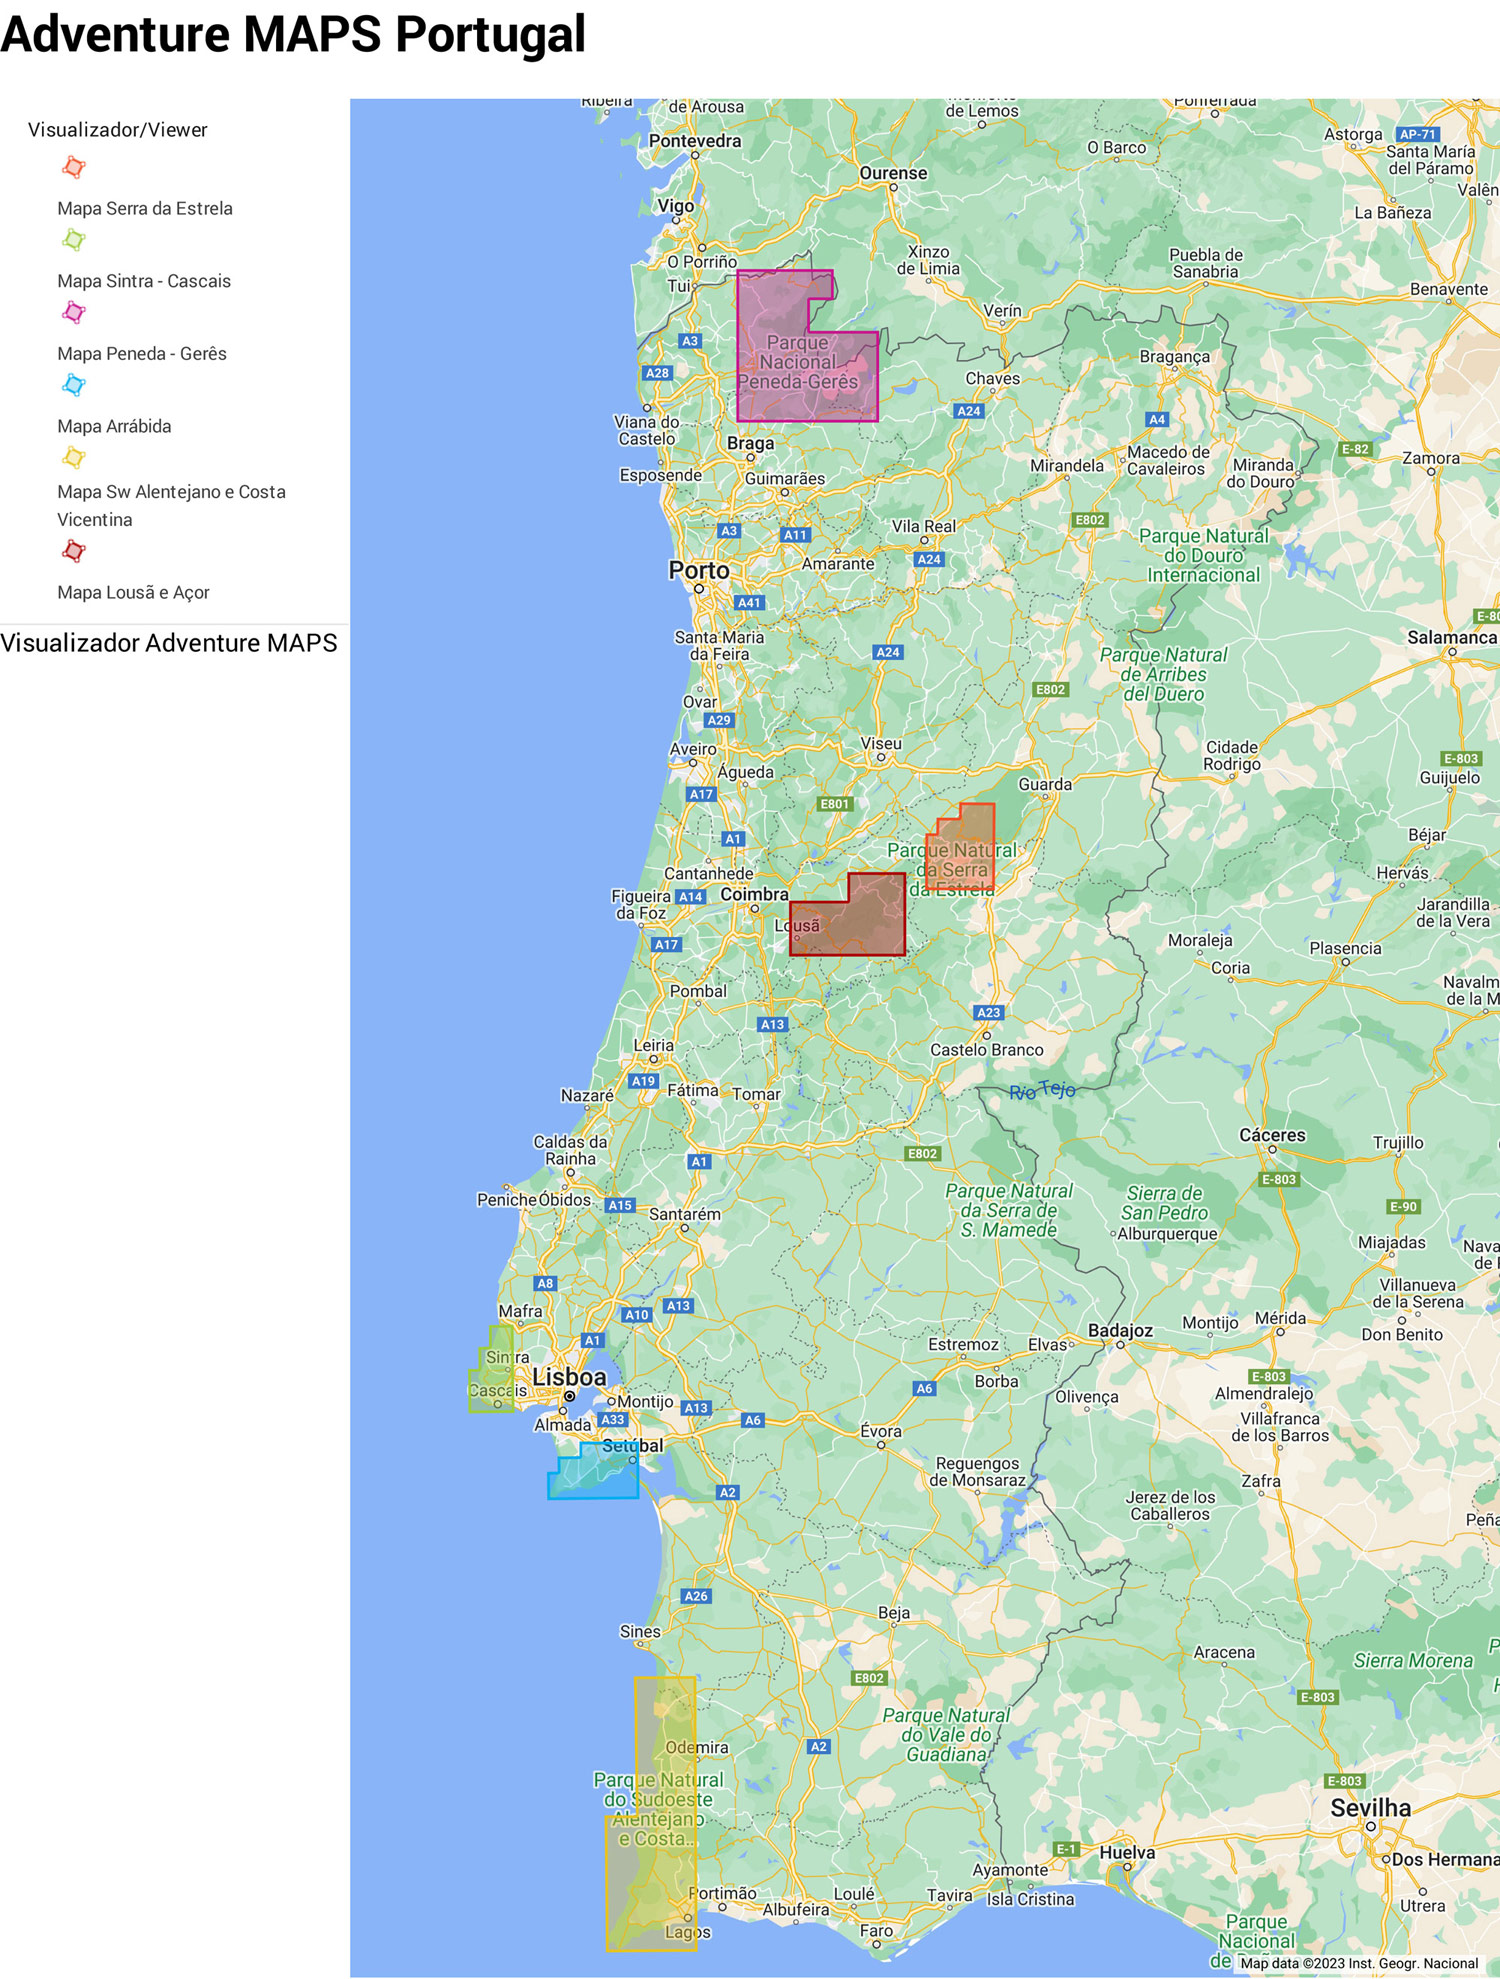The image size is (1500, 1979).
Task: Click the Visualizador/Viewer layer title
Action: click(118, 130)
